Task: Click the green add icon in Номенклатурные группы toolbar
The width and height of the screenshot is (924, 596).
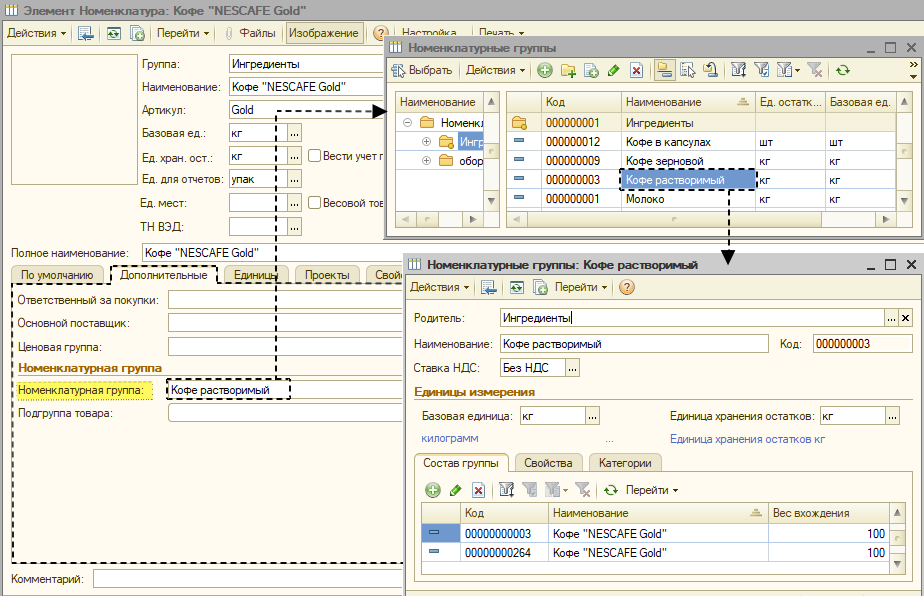Action: (545, 71)
